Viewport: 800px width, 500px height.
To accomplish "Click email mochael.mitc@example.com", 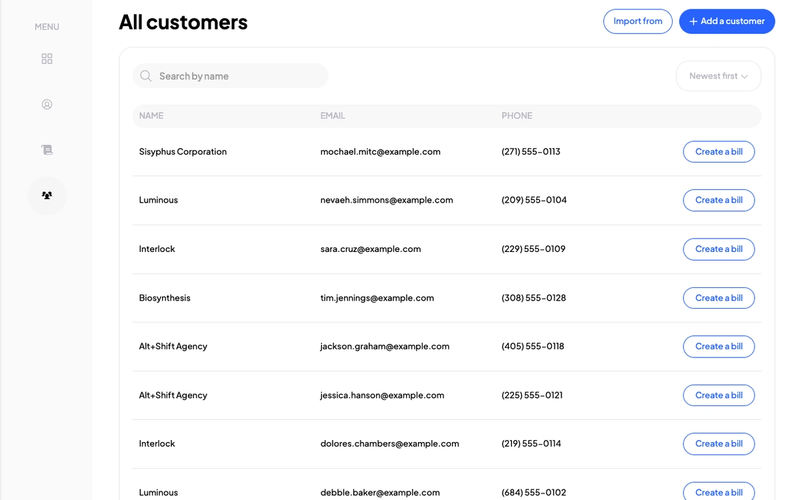I will [380, 152].
